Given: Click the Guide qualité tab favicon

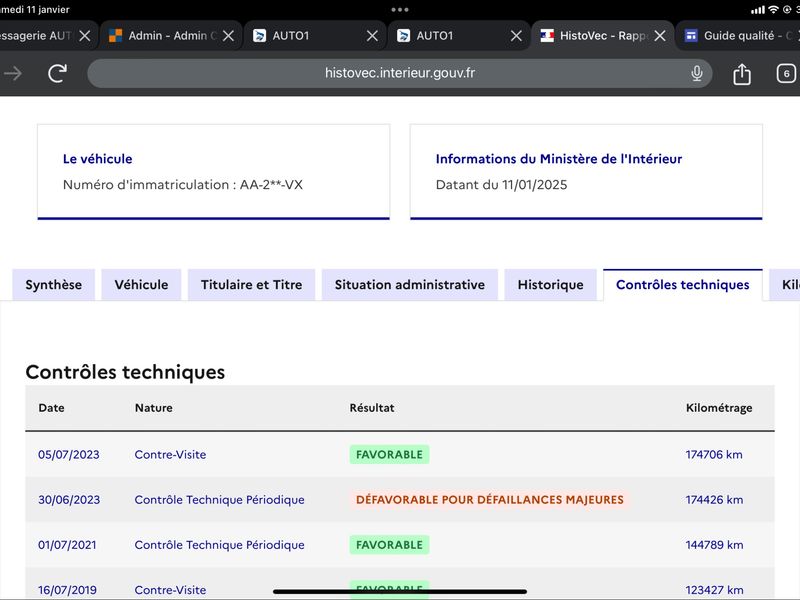Looking at the screenshot, I should point(691,36).
